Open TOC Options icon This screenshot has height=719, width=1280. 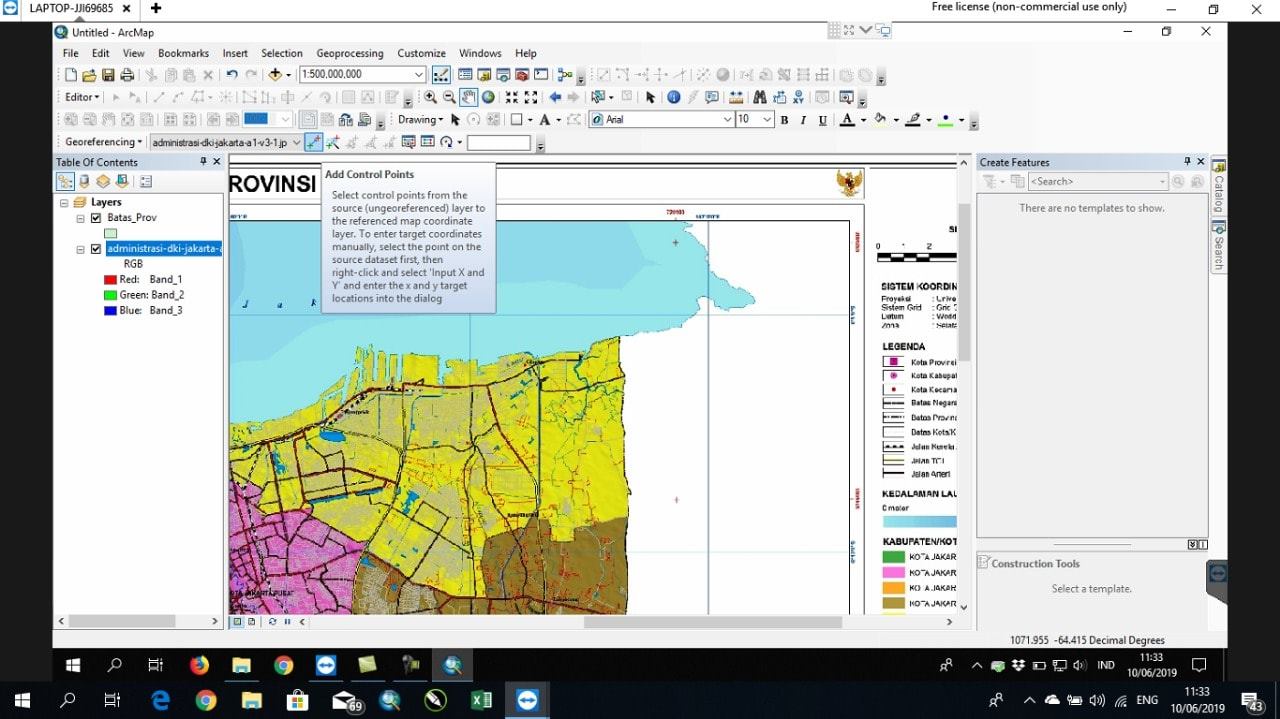[x=146, y=181]
